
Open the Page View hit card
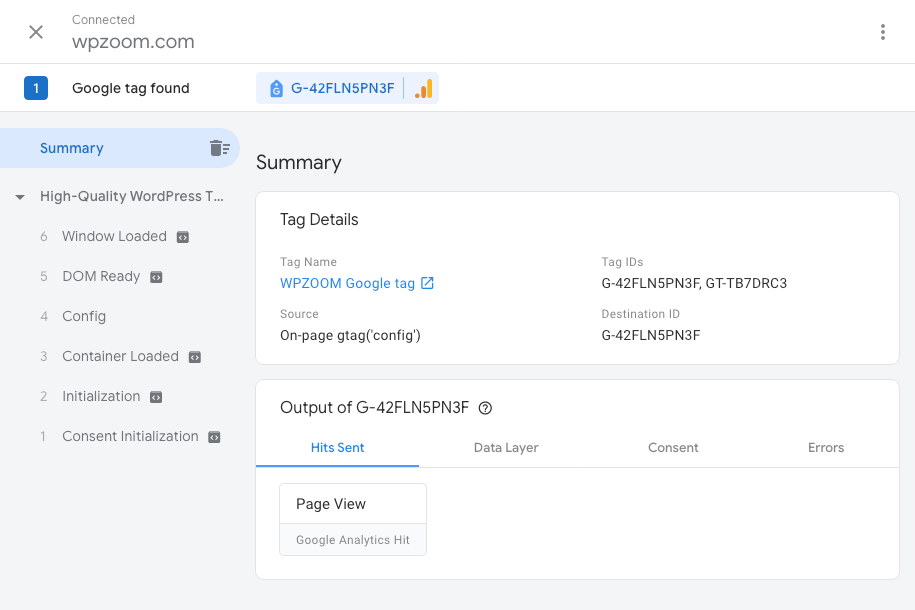pos(353,519)
